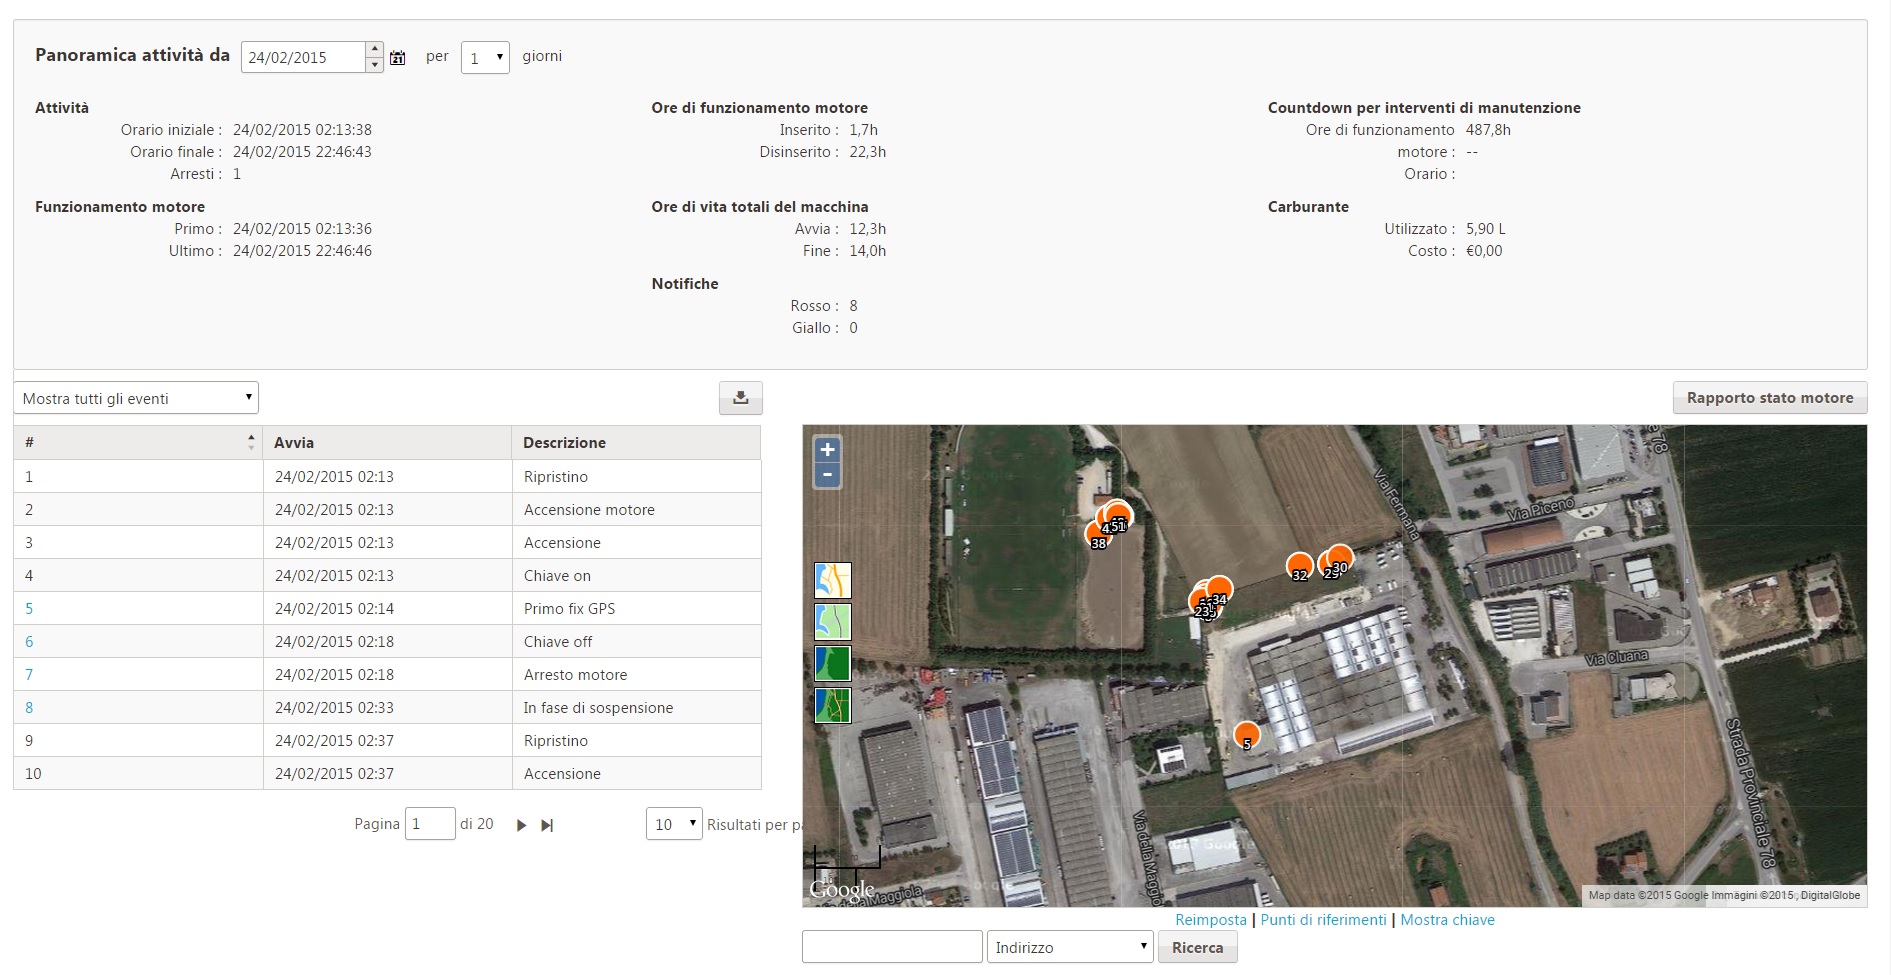The width and height of the screenshot is (1891, 975).
Task: Zoom in on the map
Action: pyautogui.click(x=827, y=450)
